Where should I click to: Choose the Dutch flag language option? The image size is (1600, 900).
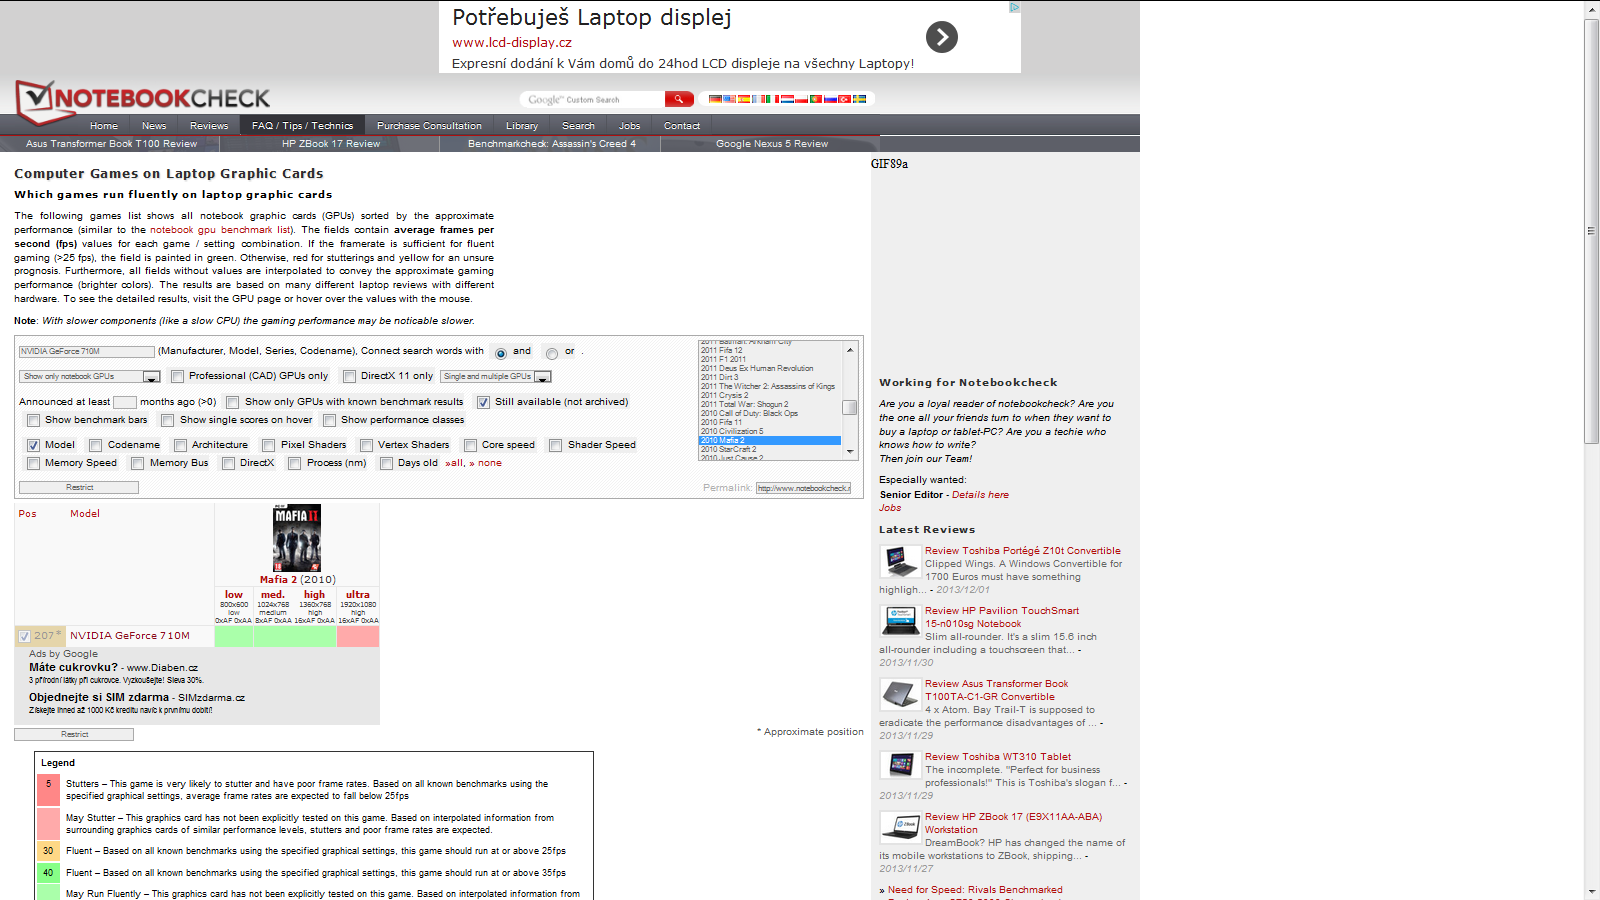787,99
